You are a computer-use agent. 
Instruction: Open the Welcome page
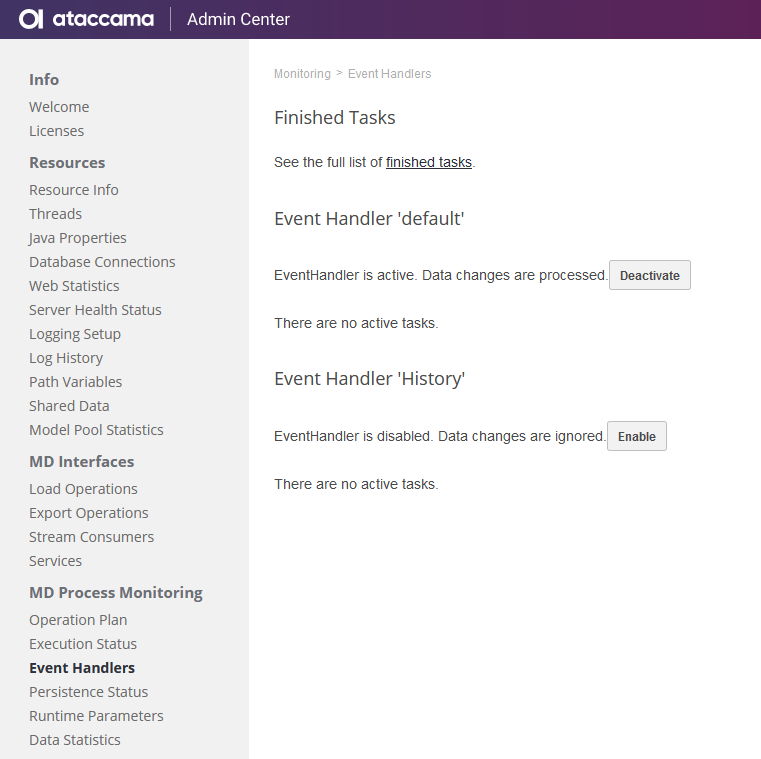(59, 107)
